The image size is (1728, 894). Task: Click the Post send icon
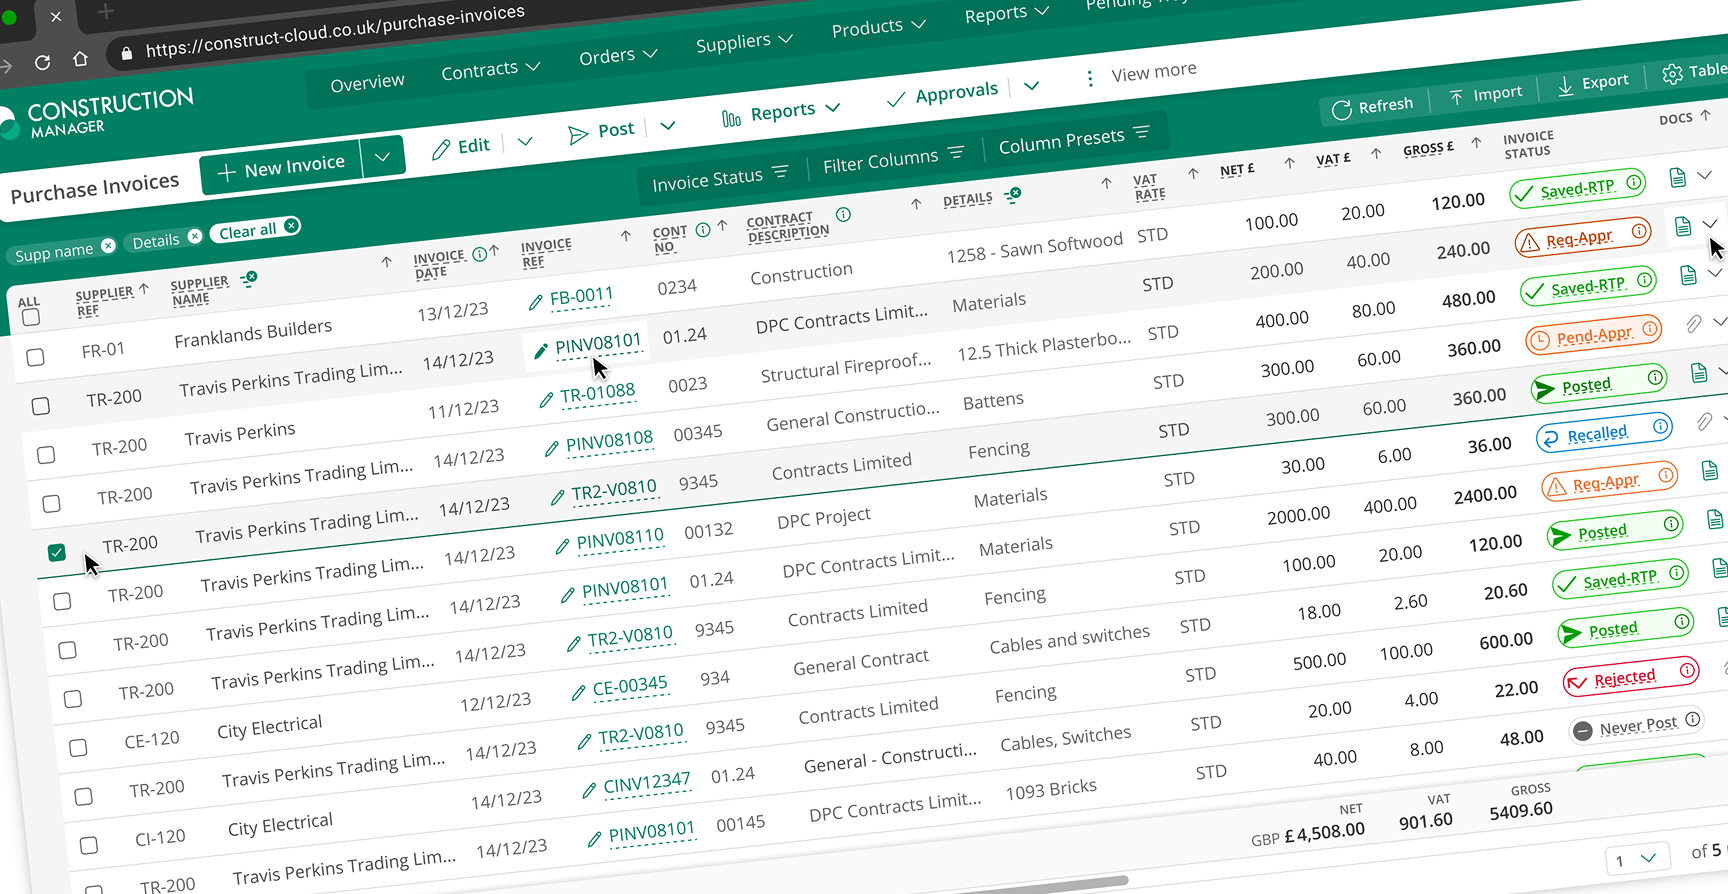point(578,135)
